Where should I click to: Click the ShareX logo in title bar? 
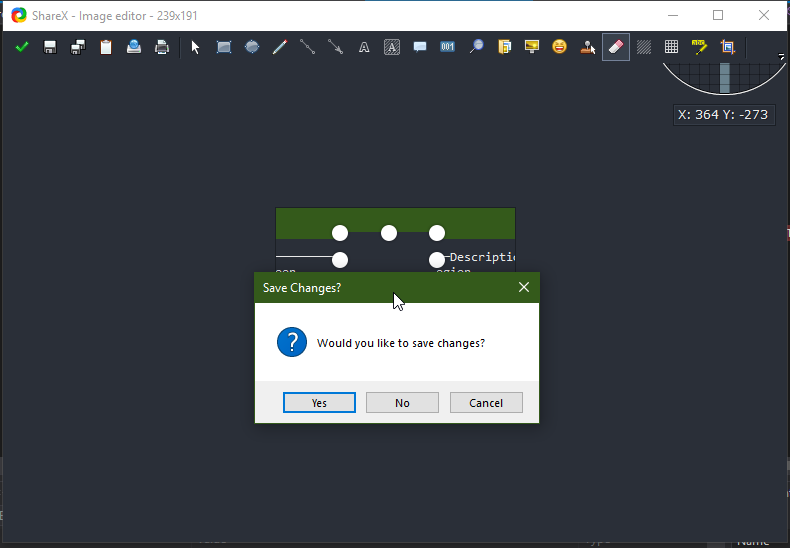pos(19,16)
